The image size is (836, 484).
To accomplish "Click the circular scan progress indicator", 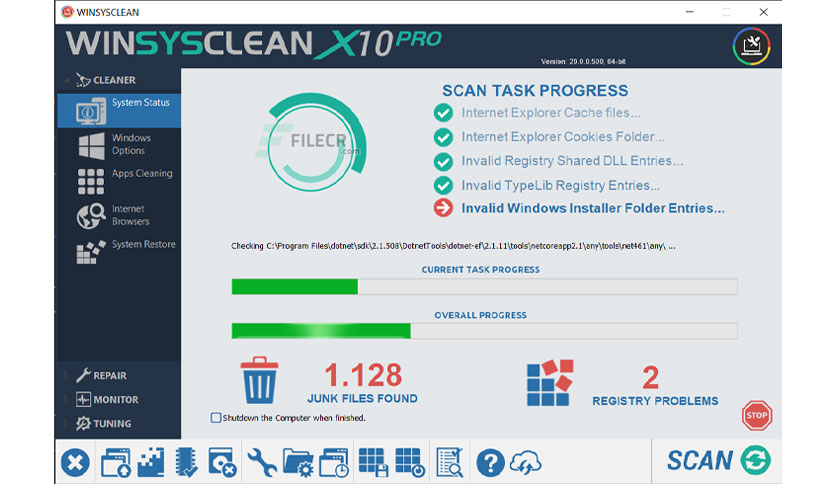I will coord(315,142).
